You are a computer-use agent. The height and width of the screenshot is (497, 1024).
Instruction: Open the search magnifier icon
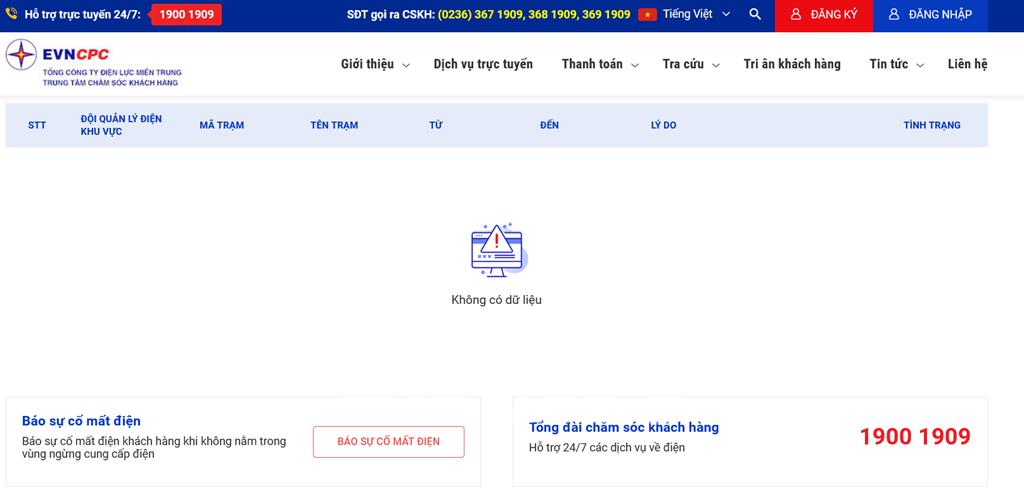click(x=755, y=15)
